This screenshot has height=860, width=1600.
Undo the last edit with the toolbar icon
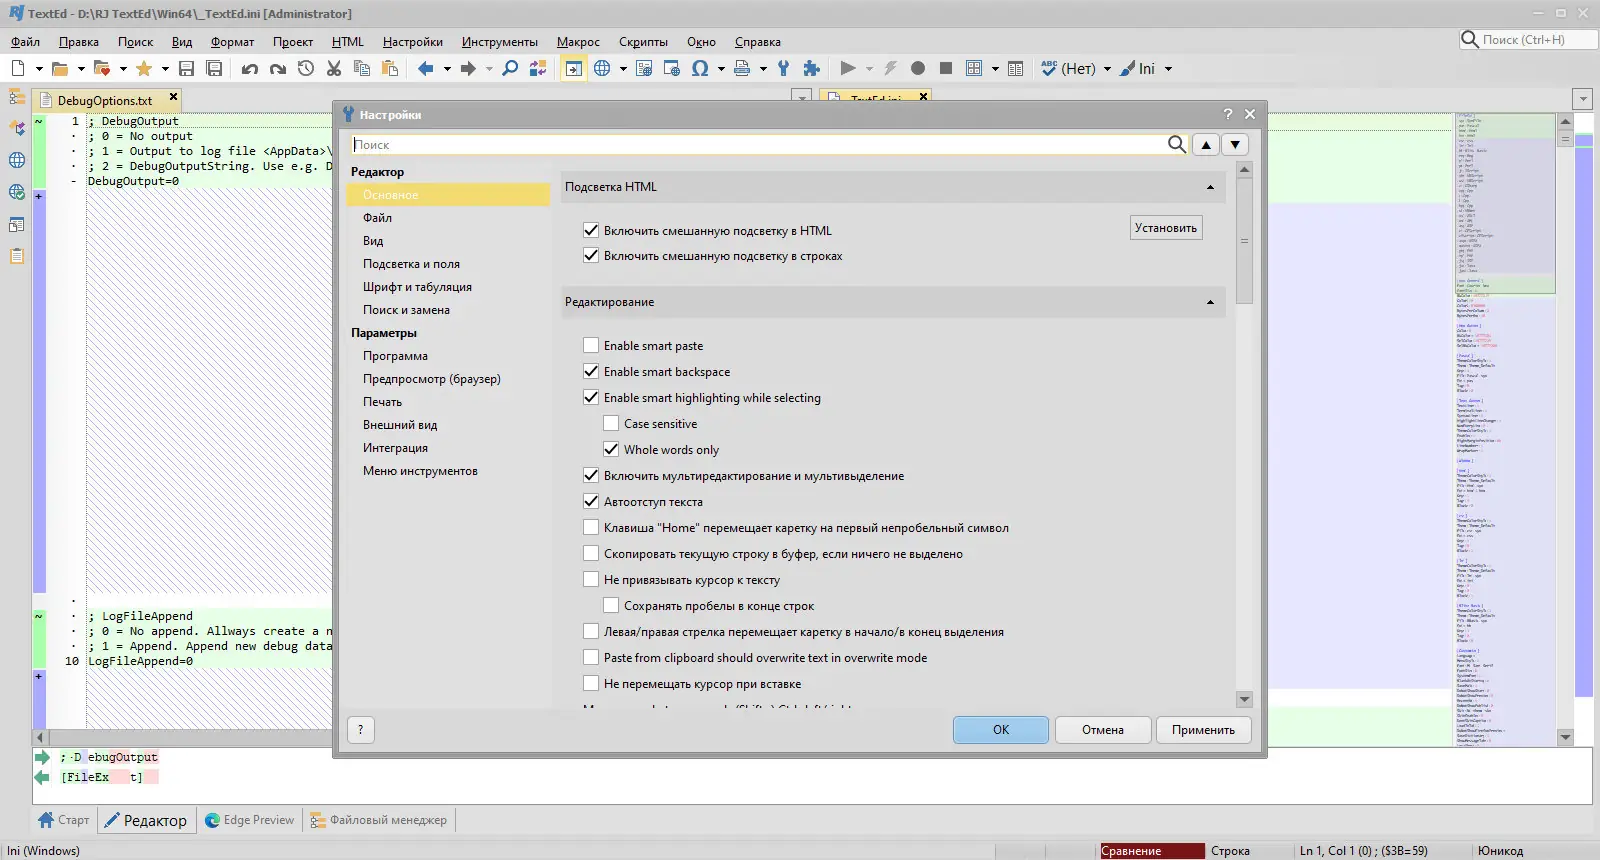250,69
